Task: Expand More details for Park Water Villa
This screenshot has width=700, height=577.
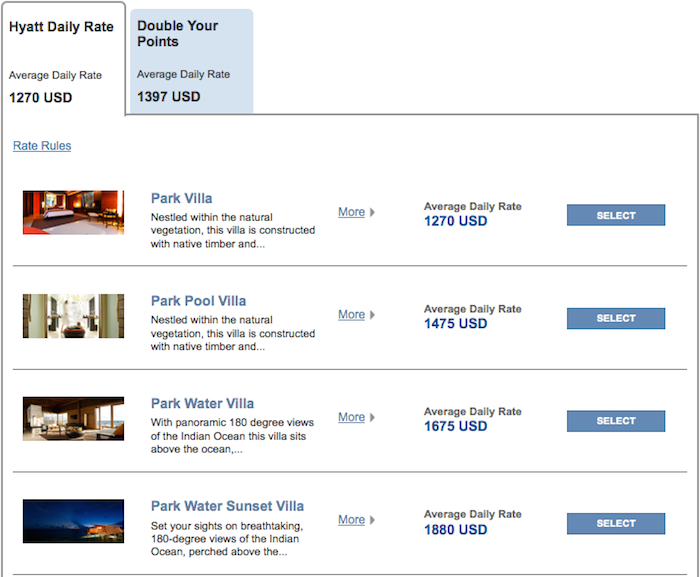Action: [351, 417]
